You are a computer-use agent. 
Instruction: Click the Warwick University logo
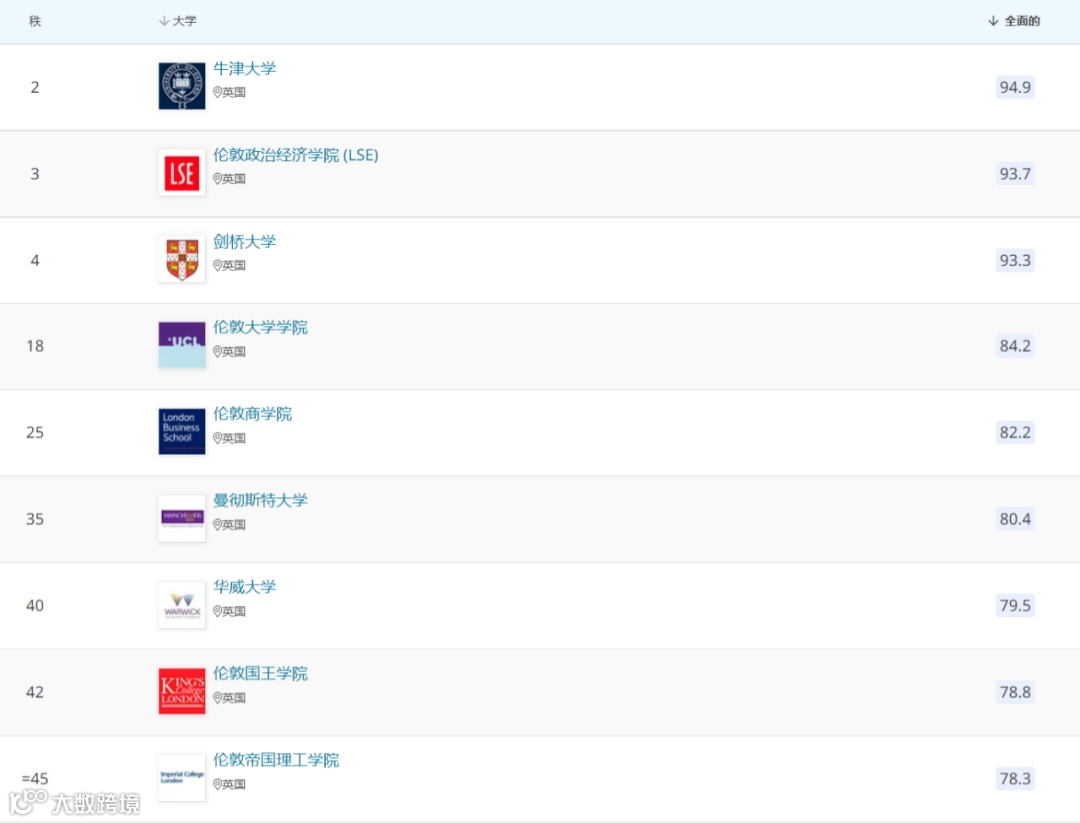(182, 605)
